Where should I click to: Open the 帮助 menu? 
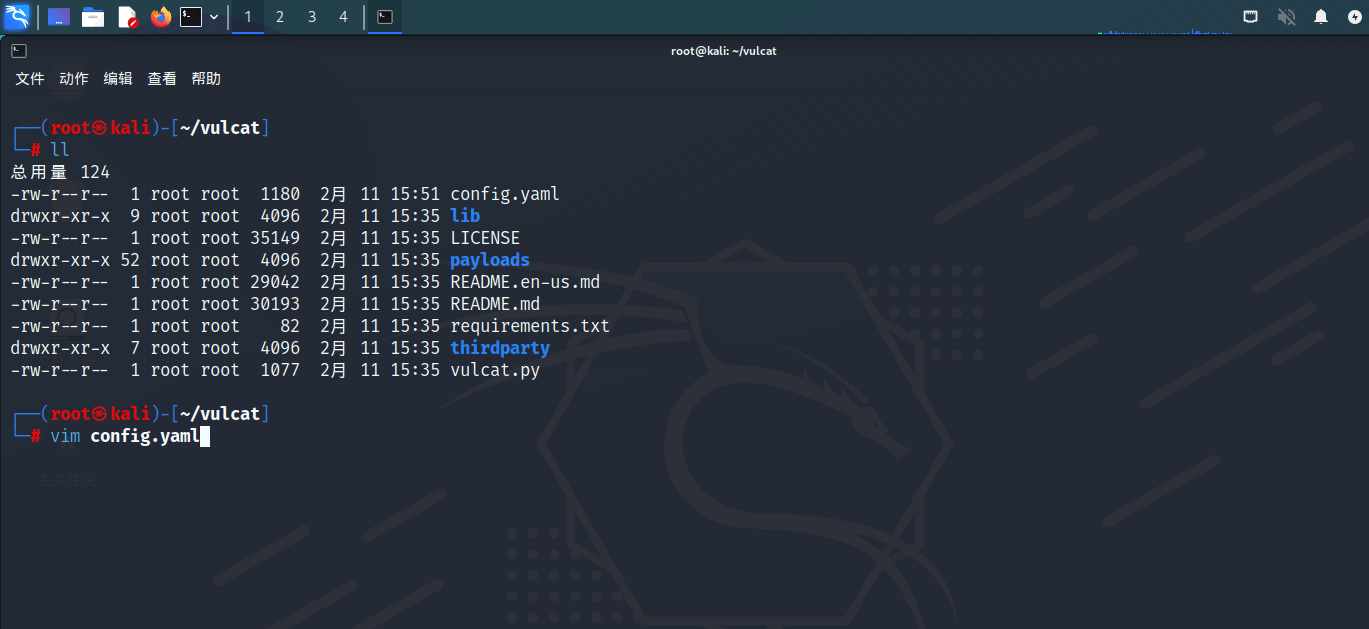[206, 78]
